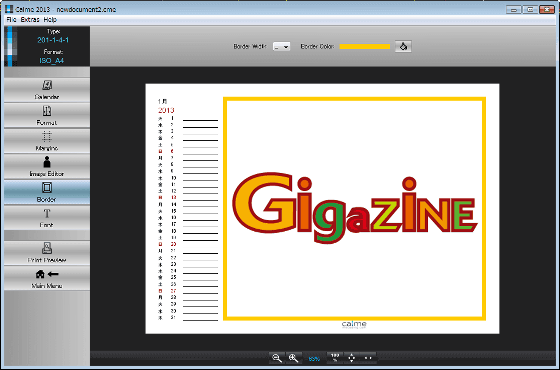The height and width of the screenshot is (370, 560).
Task: Click the paint bucket border color button
Action: (x=403, y=46)
